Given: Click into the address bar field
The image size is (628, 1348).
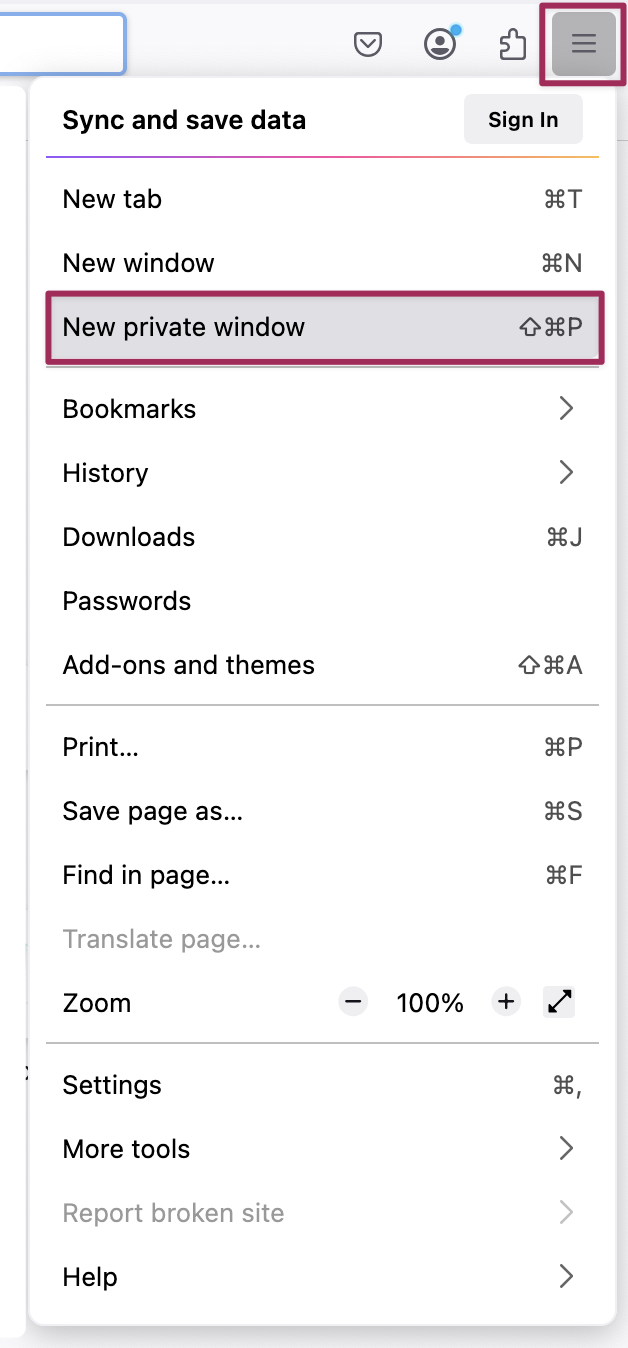Looking at the screenshot, I should pyautogui.click(x=60, y=44).
